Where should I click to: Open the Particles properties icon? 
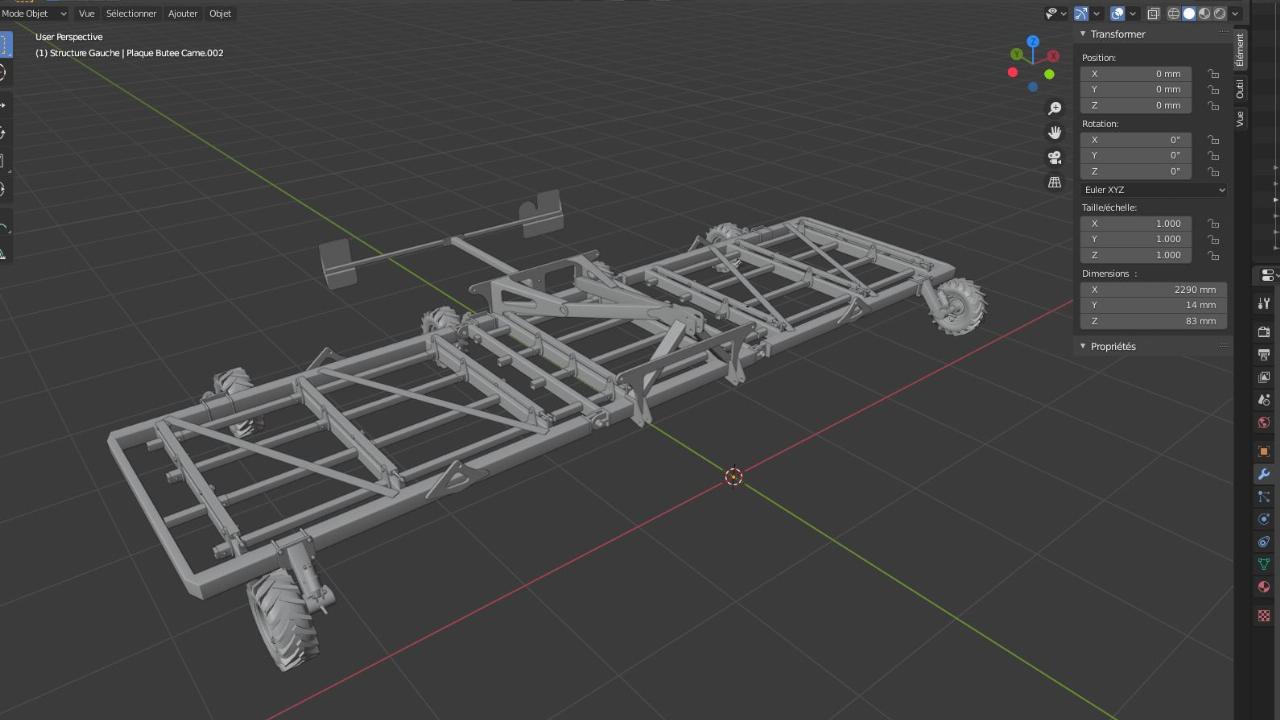pos(1264,496)
